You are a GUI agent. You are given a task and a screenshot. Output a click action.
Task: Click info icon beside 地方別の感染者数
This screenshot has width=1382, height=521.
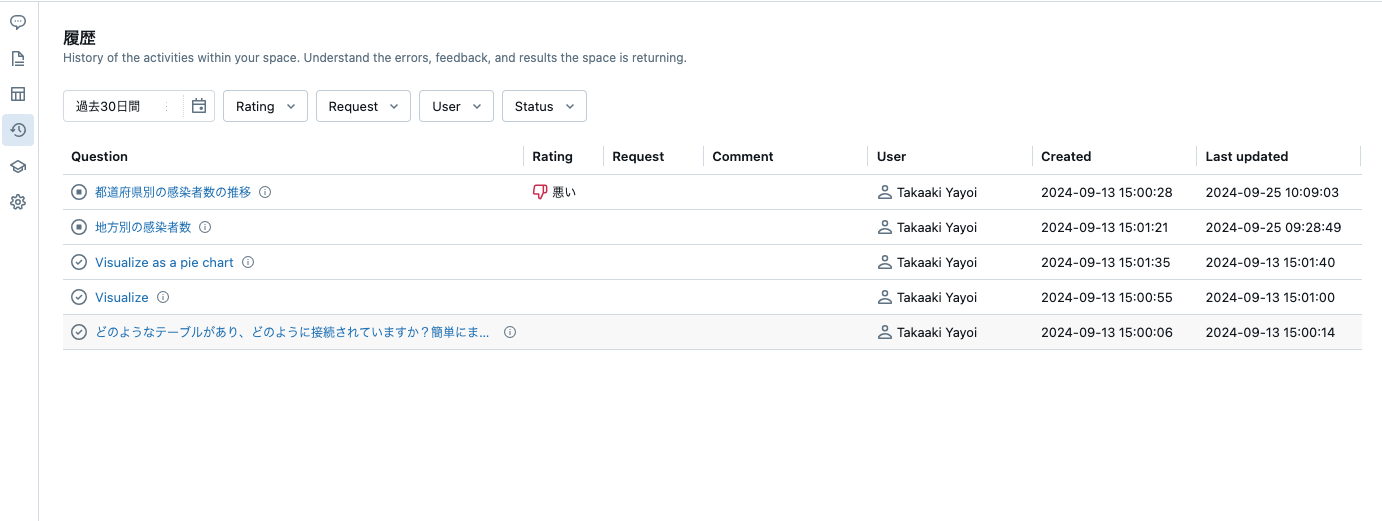click(x=205, y=227)
